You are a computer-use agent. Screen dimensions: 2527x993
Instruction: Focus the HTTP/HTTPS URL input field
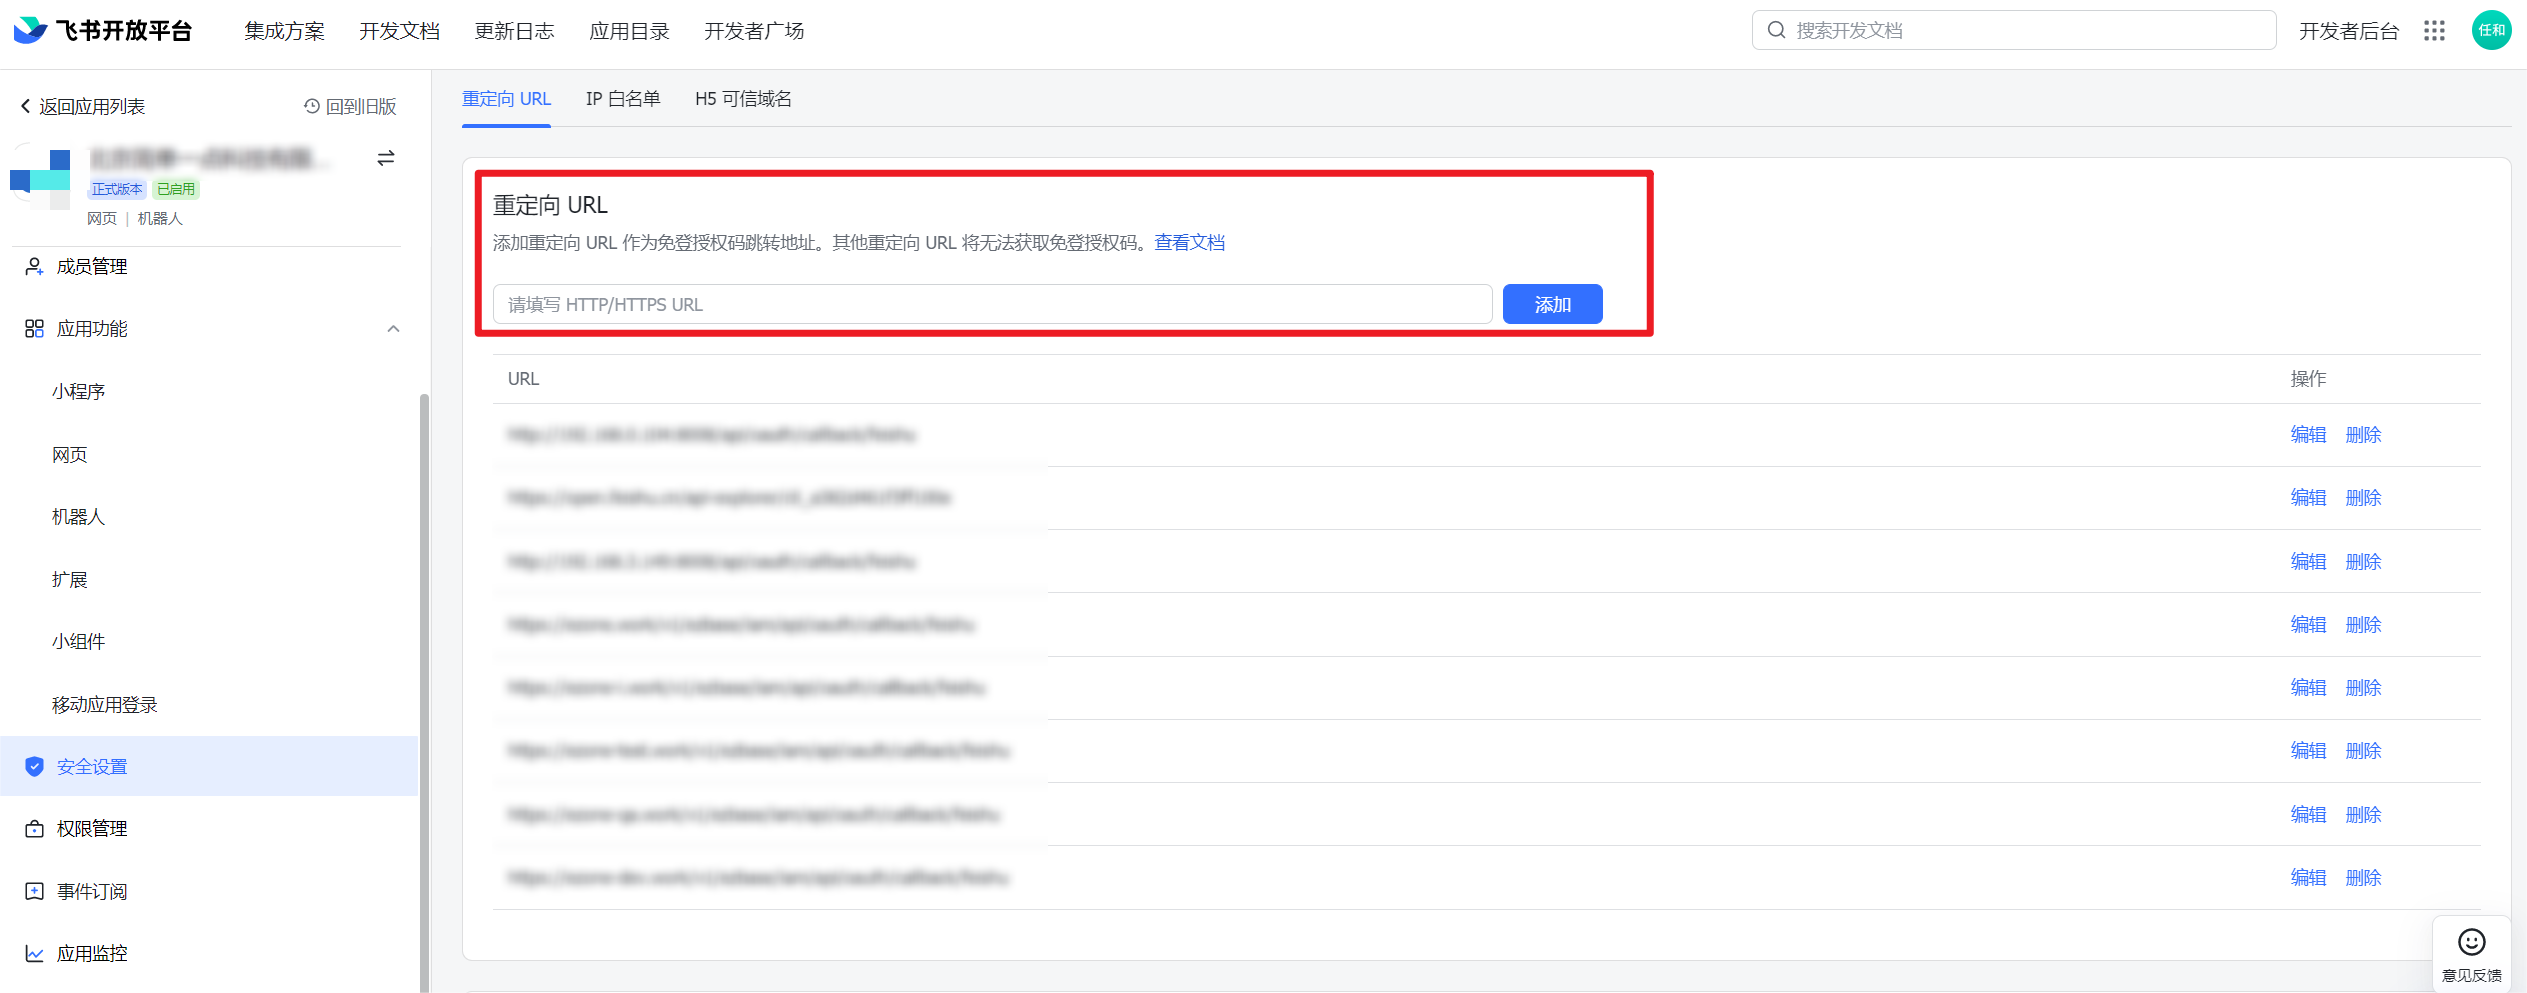coord(991,305)
